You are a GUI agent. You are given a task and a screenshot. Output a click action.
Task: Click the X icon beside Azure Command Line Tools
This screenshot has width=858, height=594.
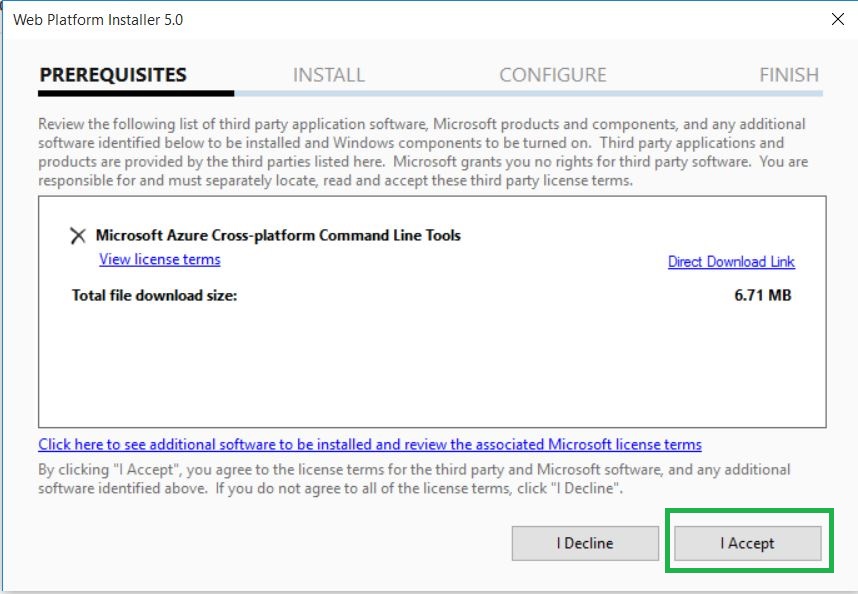point(77,236)
